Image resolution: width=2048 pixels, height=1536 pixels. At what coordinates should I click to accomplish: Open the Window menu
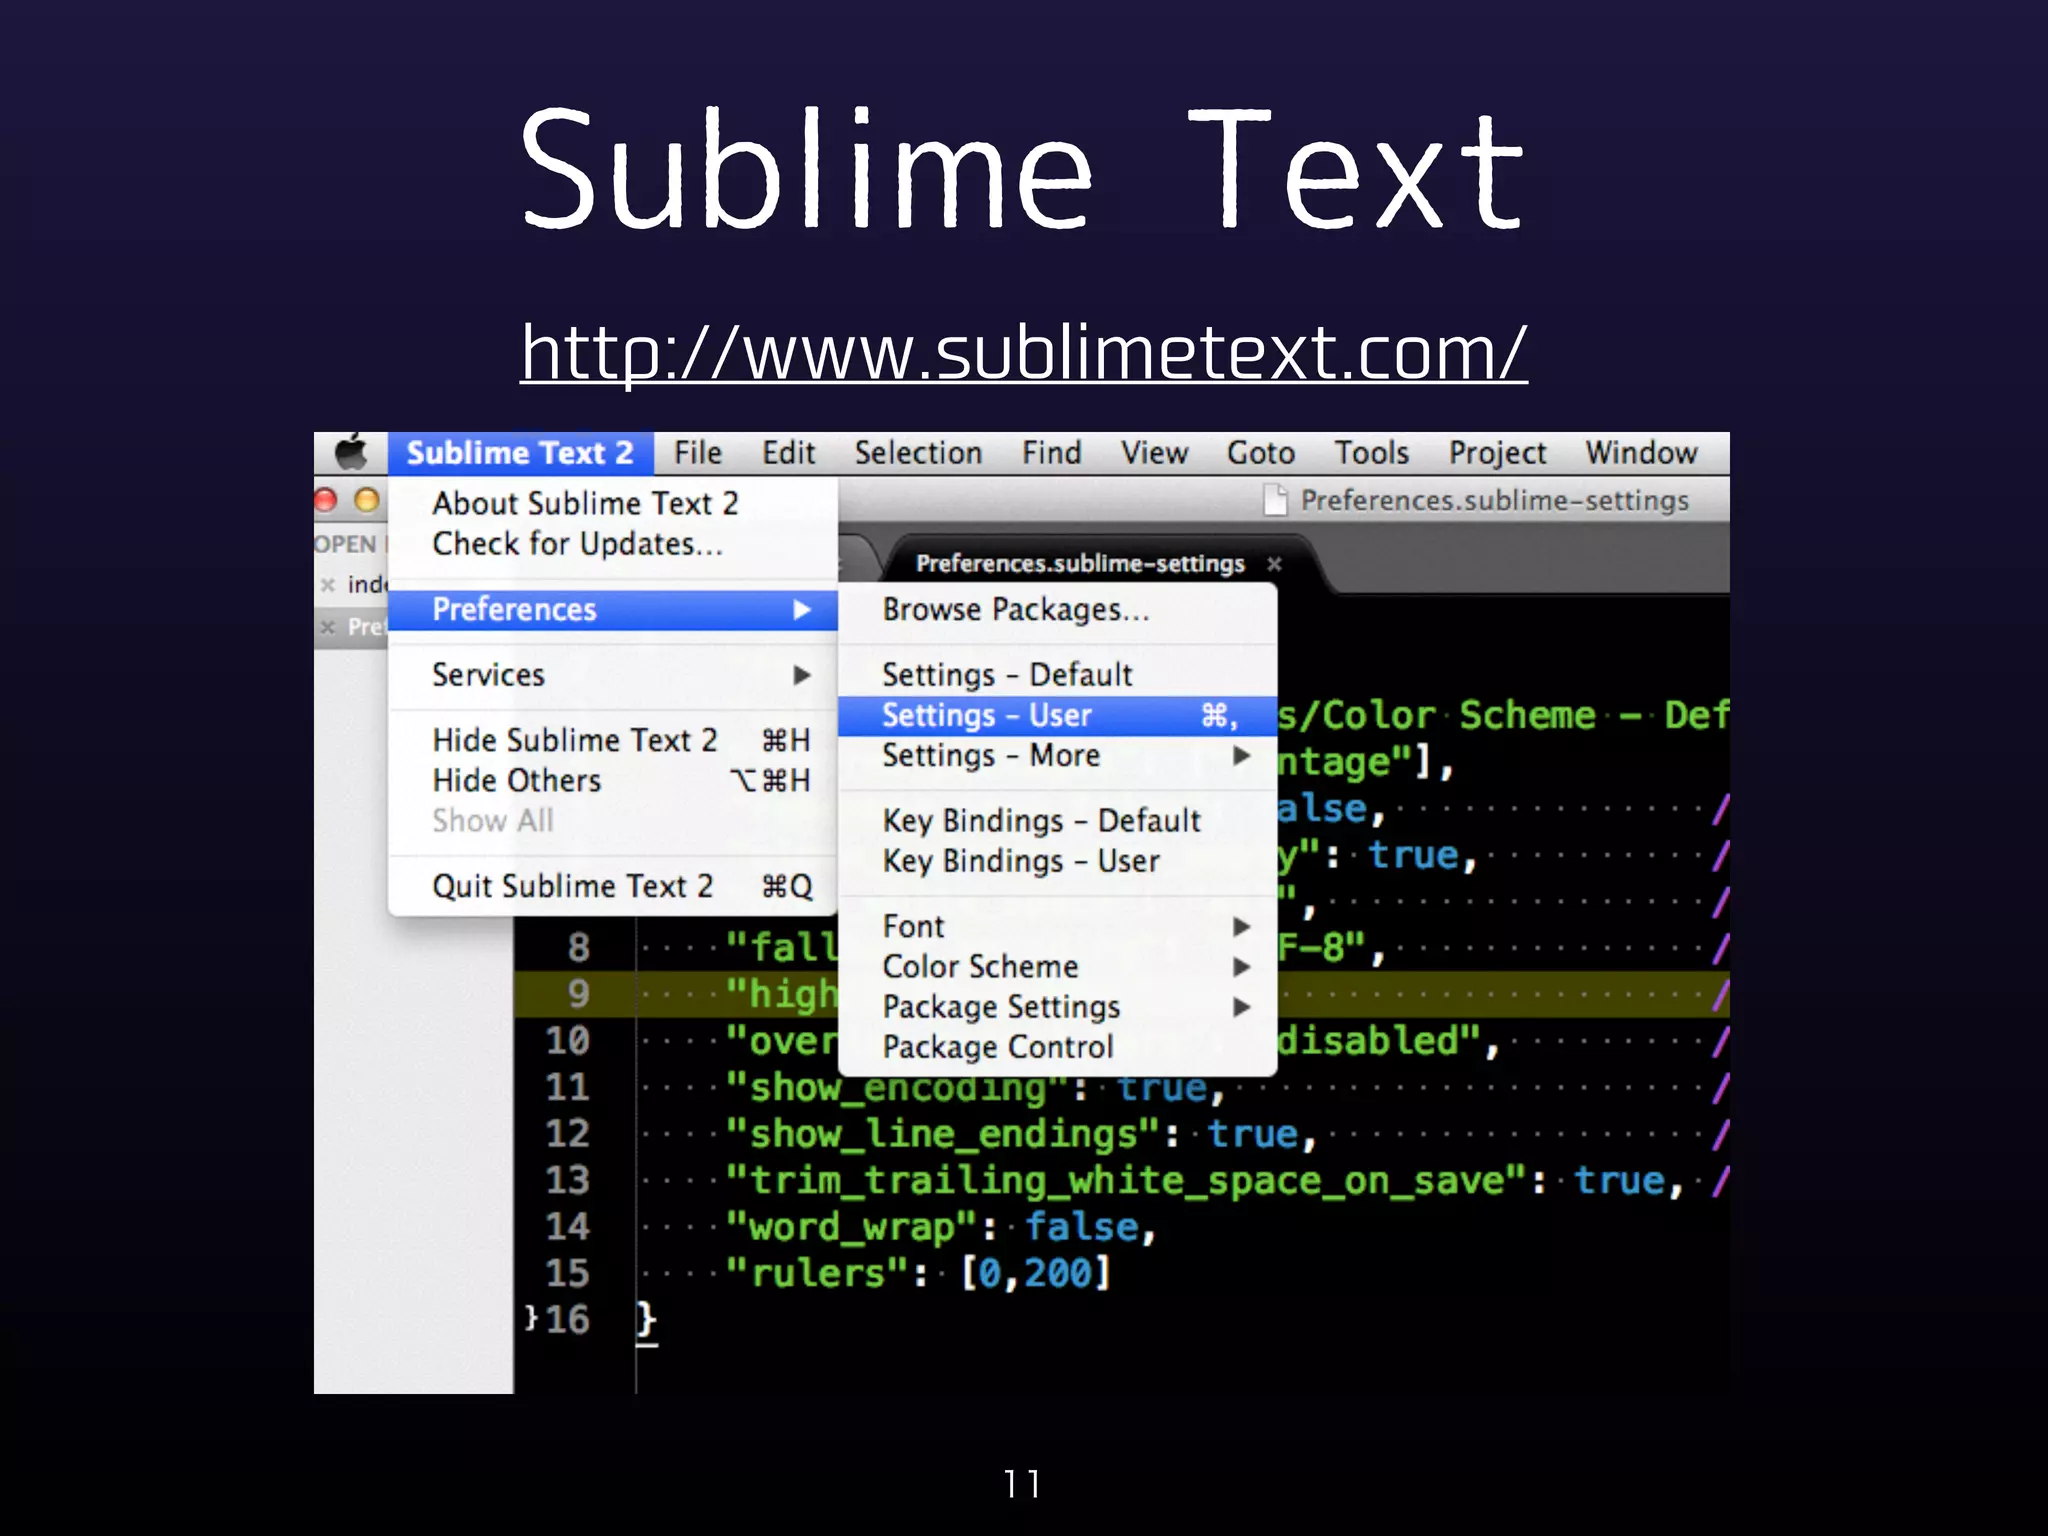pyautogui.click(x=1641, y=453)
